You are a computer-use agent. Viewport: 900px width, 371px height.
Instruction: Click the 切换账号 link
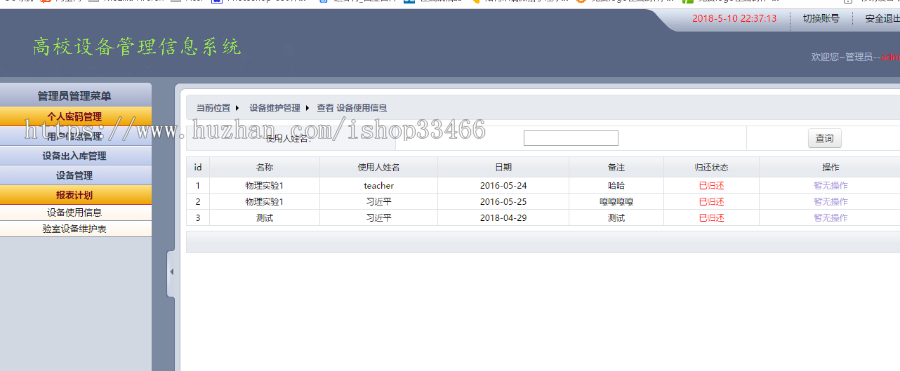coord(821,18)
